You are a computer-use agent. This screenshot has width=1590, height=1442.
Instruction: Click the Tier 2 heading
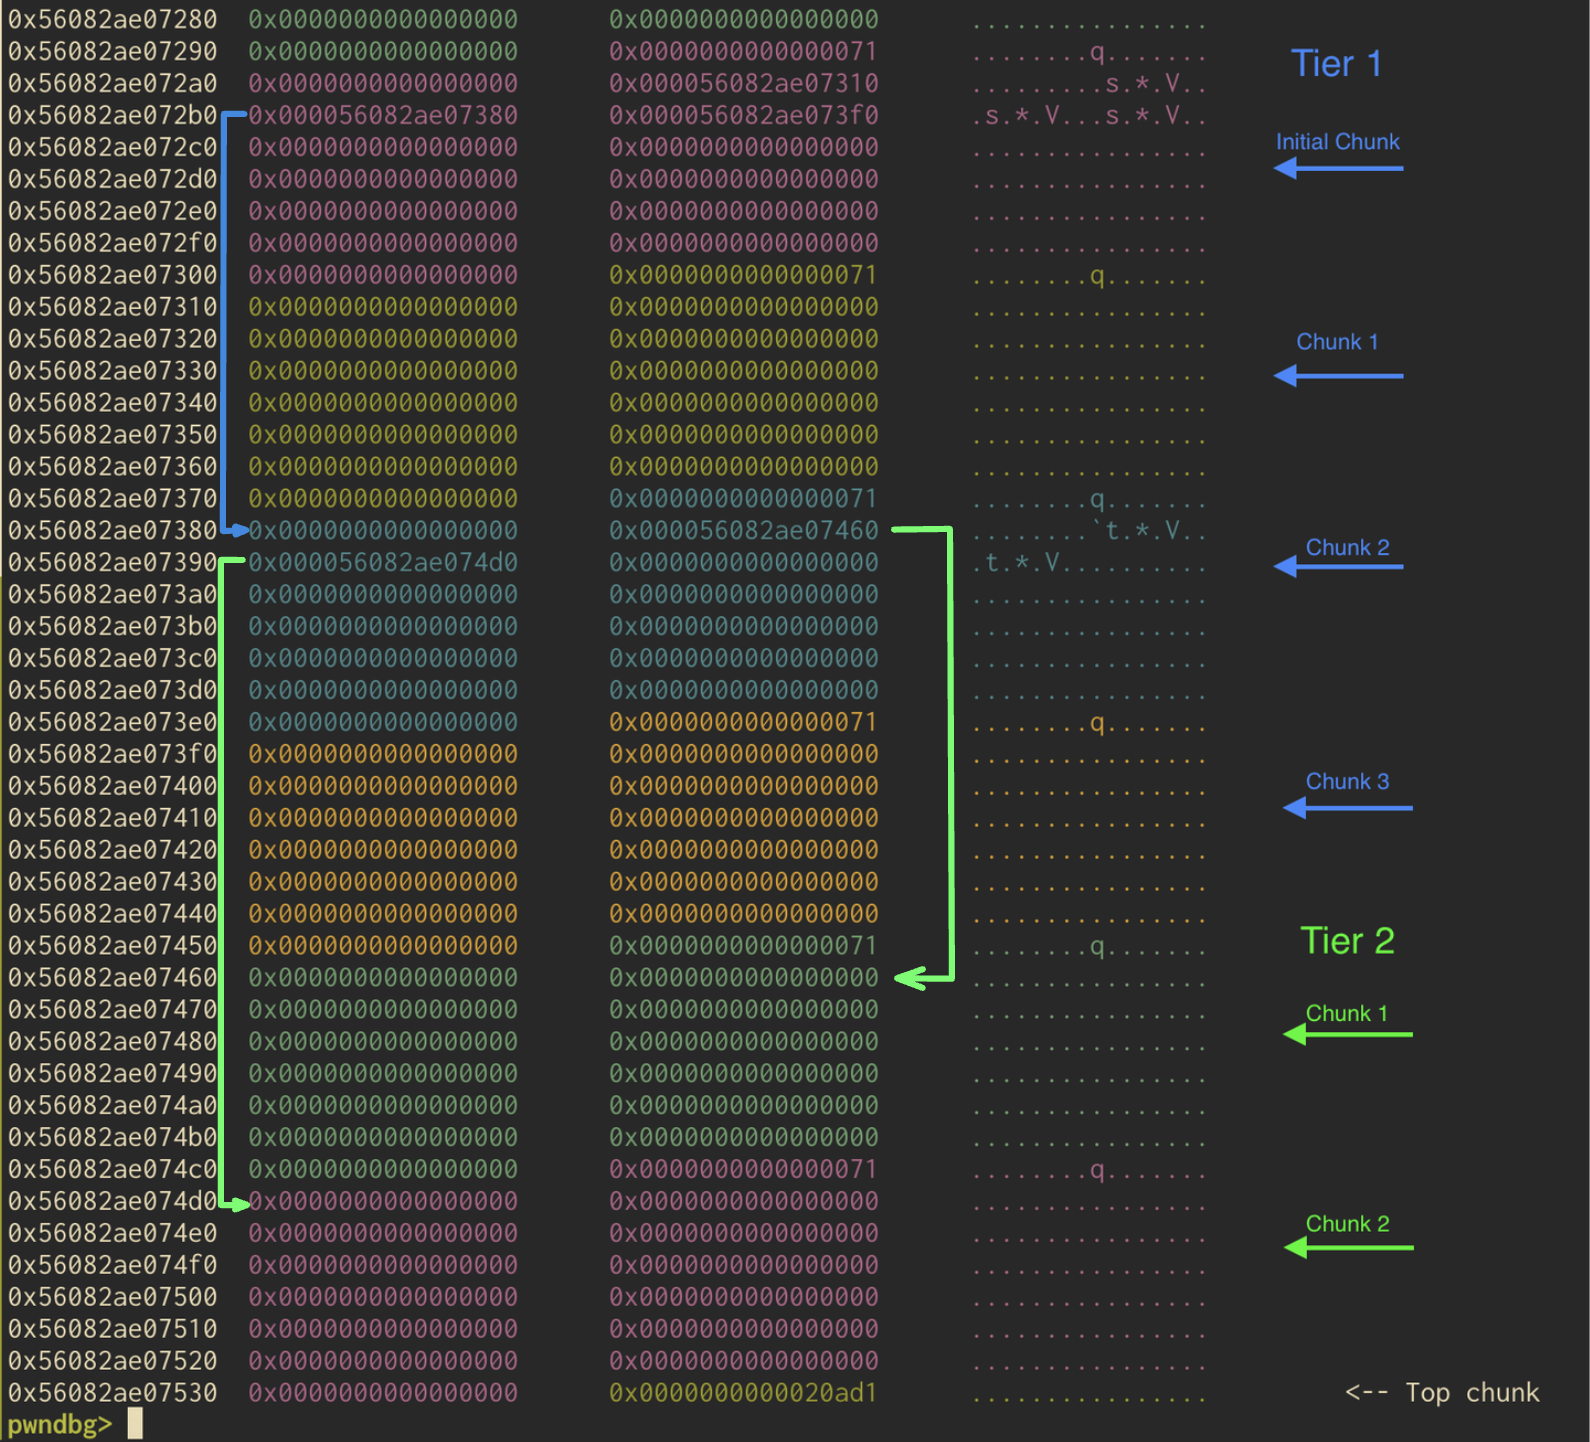click(1346, 941)
